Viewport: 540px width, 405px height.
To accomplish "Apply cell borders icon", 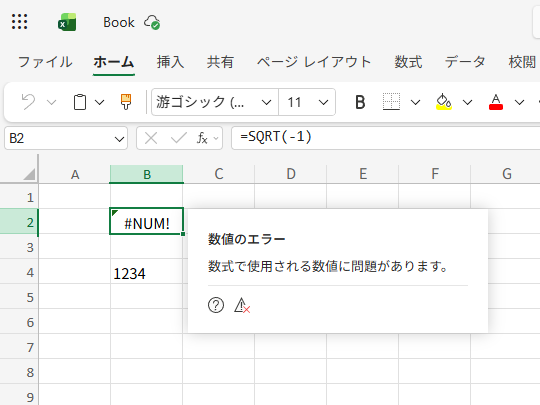I will pyautogui.click(x=391, y=102).
